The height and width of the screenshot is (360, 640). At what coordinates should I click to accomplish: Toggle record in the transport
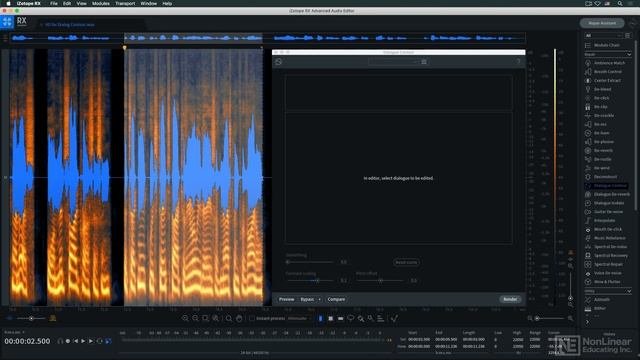click(x=68, y=341)
